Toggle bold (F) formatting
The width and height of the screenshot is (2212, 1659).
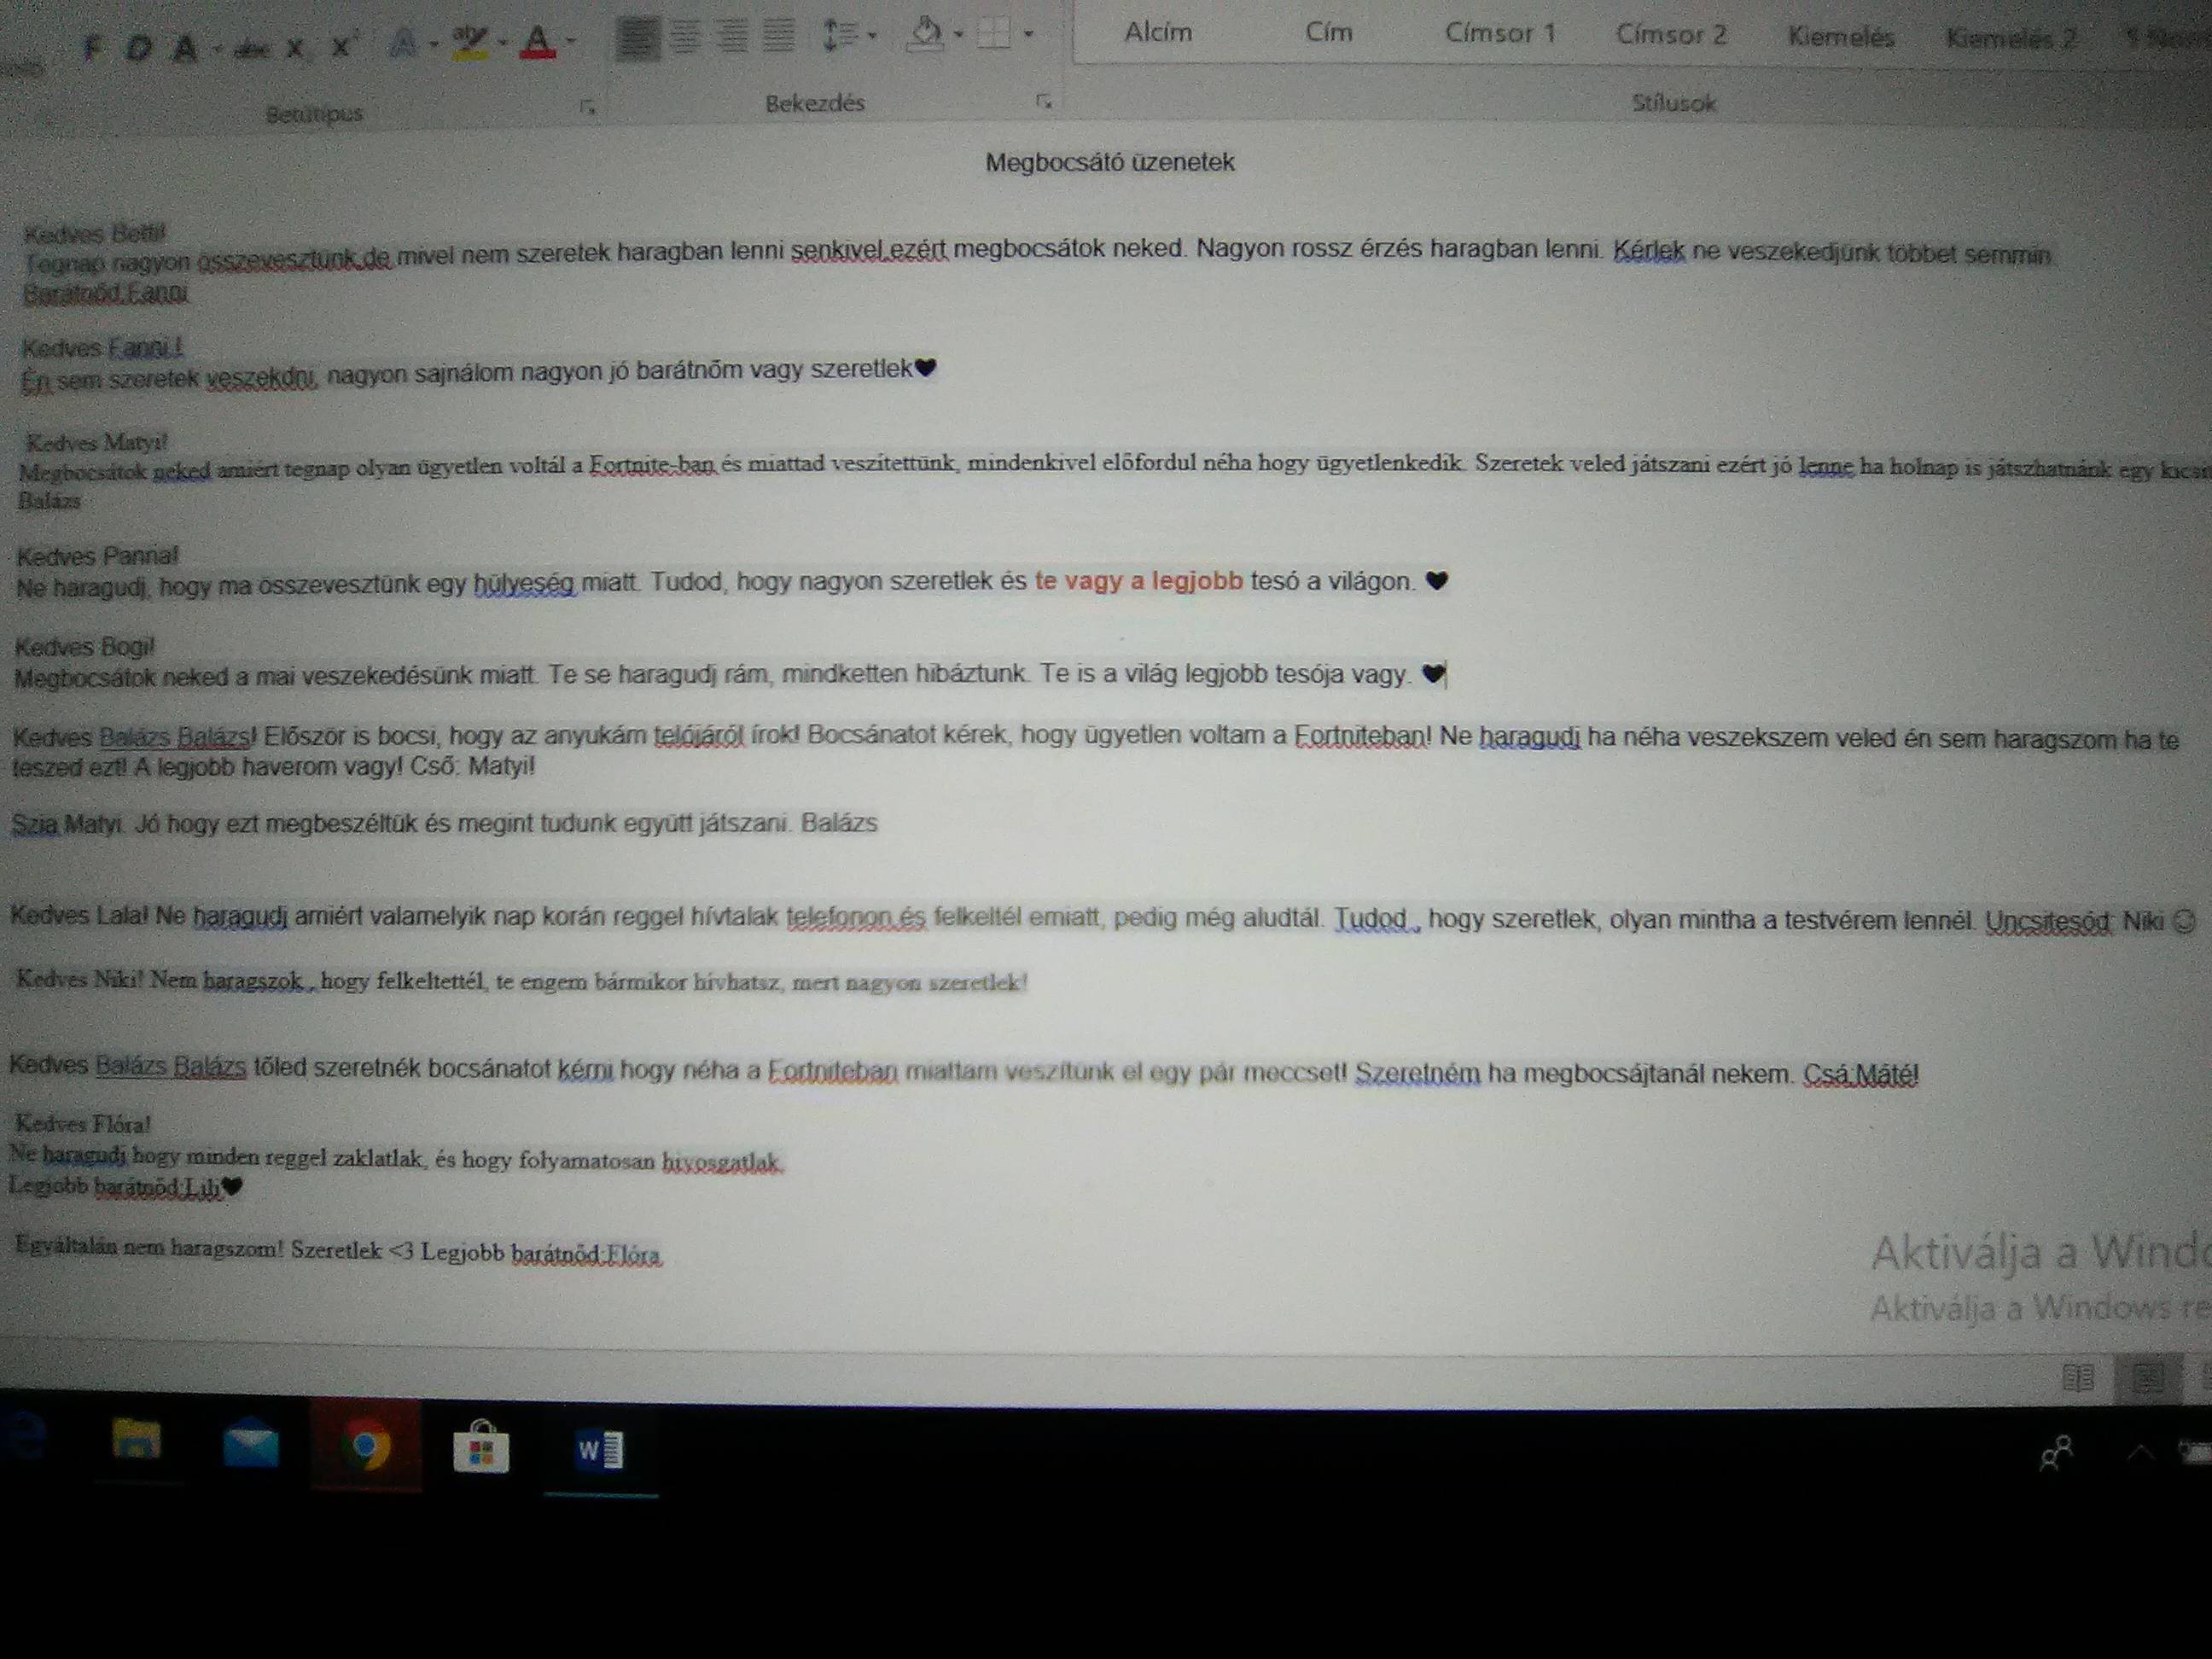pos(92,48)
